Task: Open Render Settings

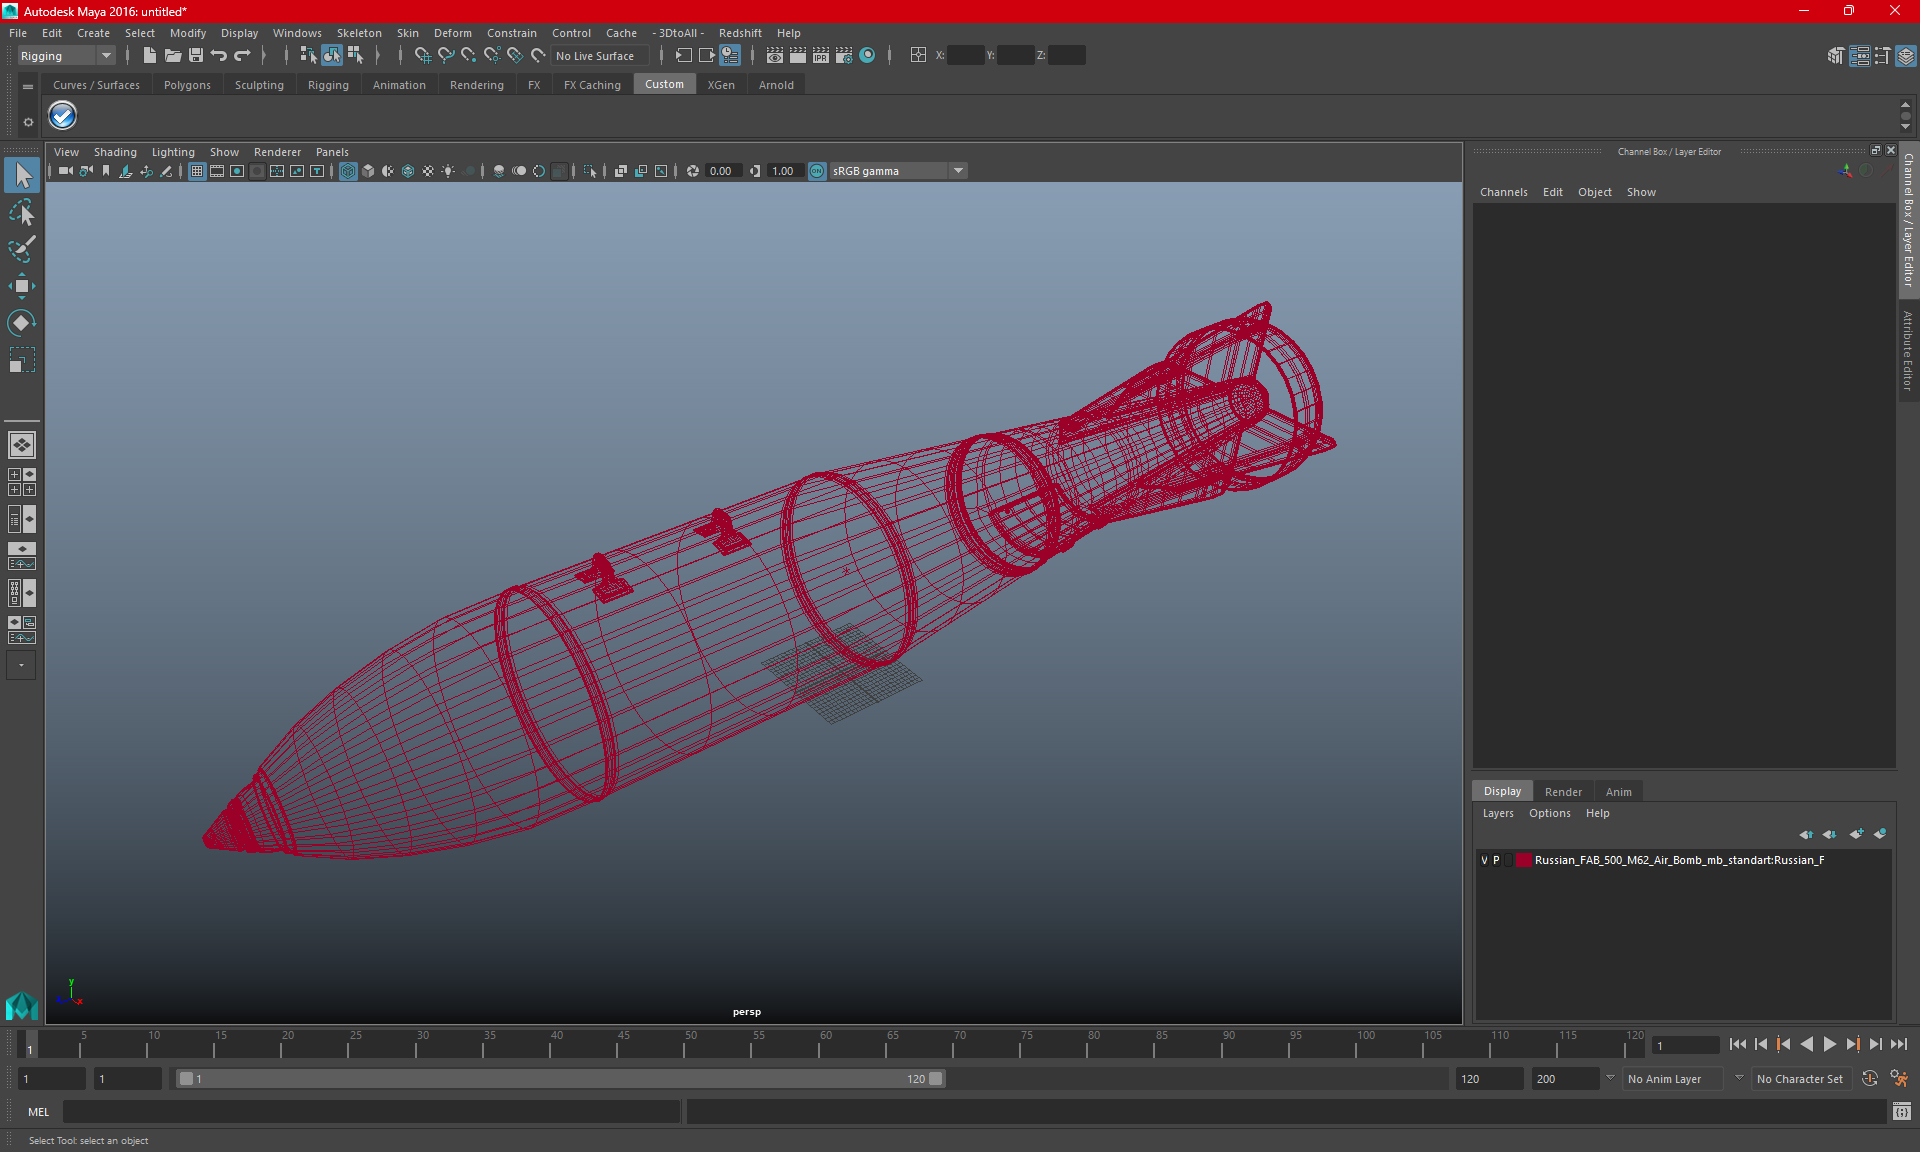Action: coord(843,56)
